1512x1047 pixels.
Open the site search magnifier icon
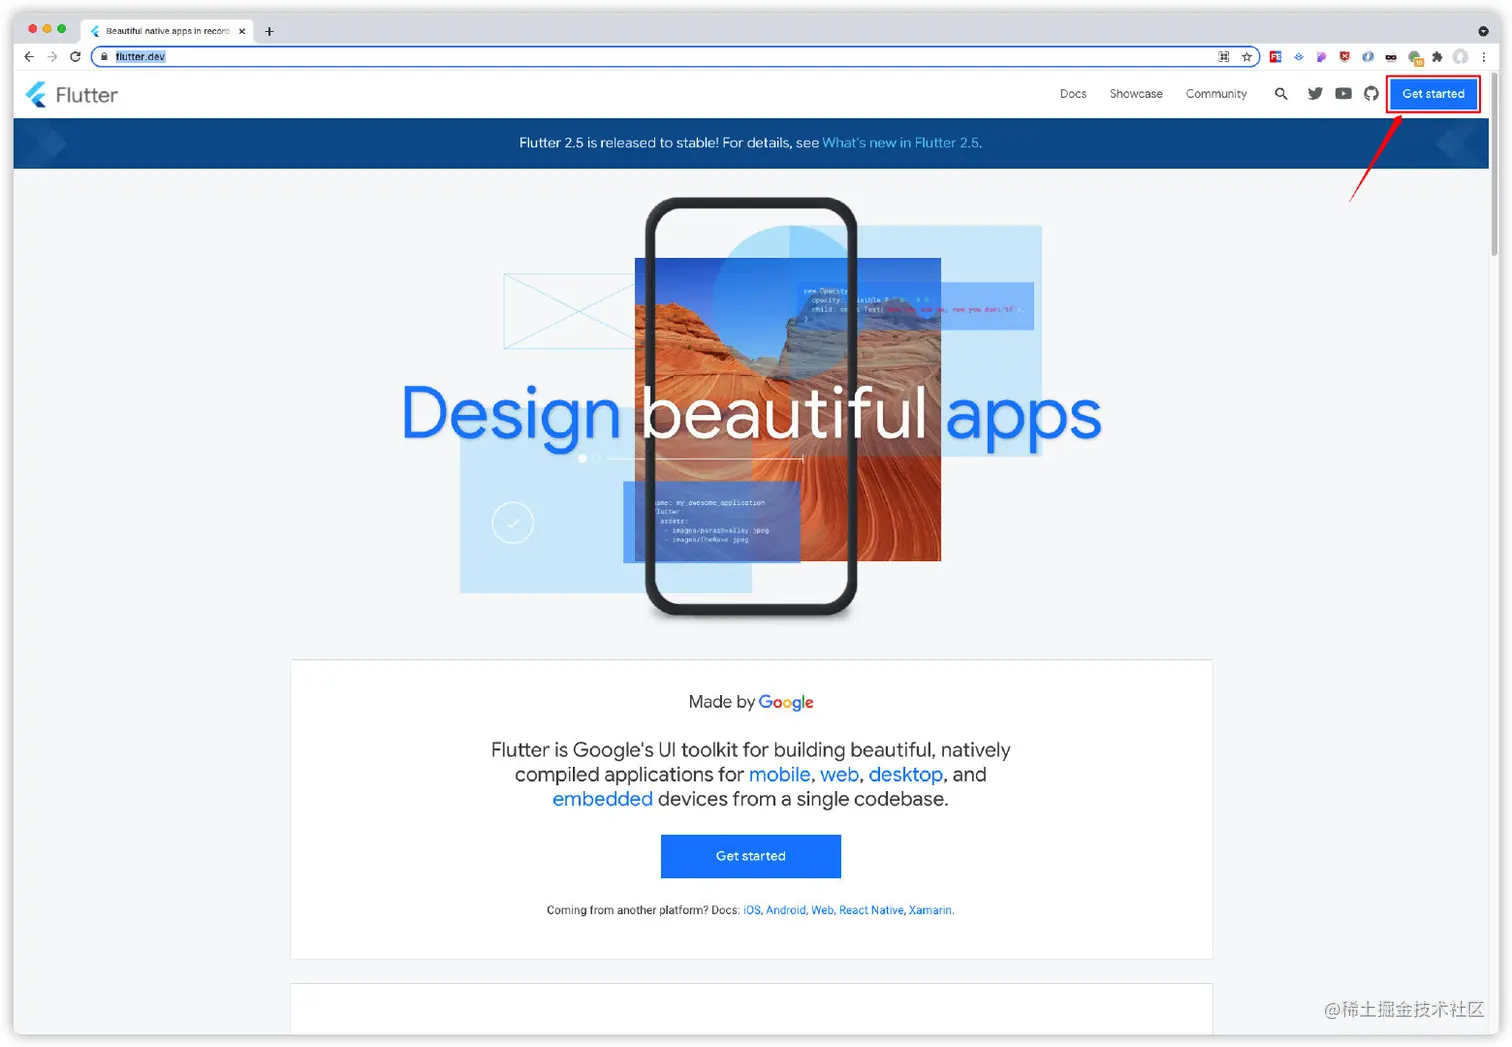point(1281,94)
